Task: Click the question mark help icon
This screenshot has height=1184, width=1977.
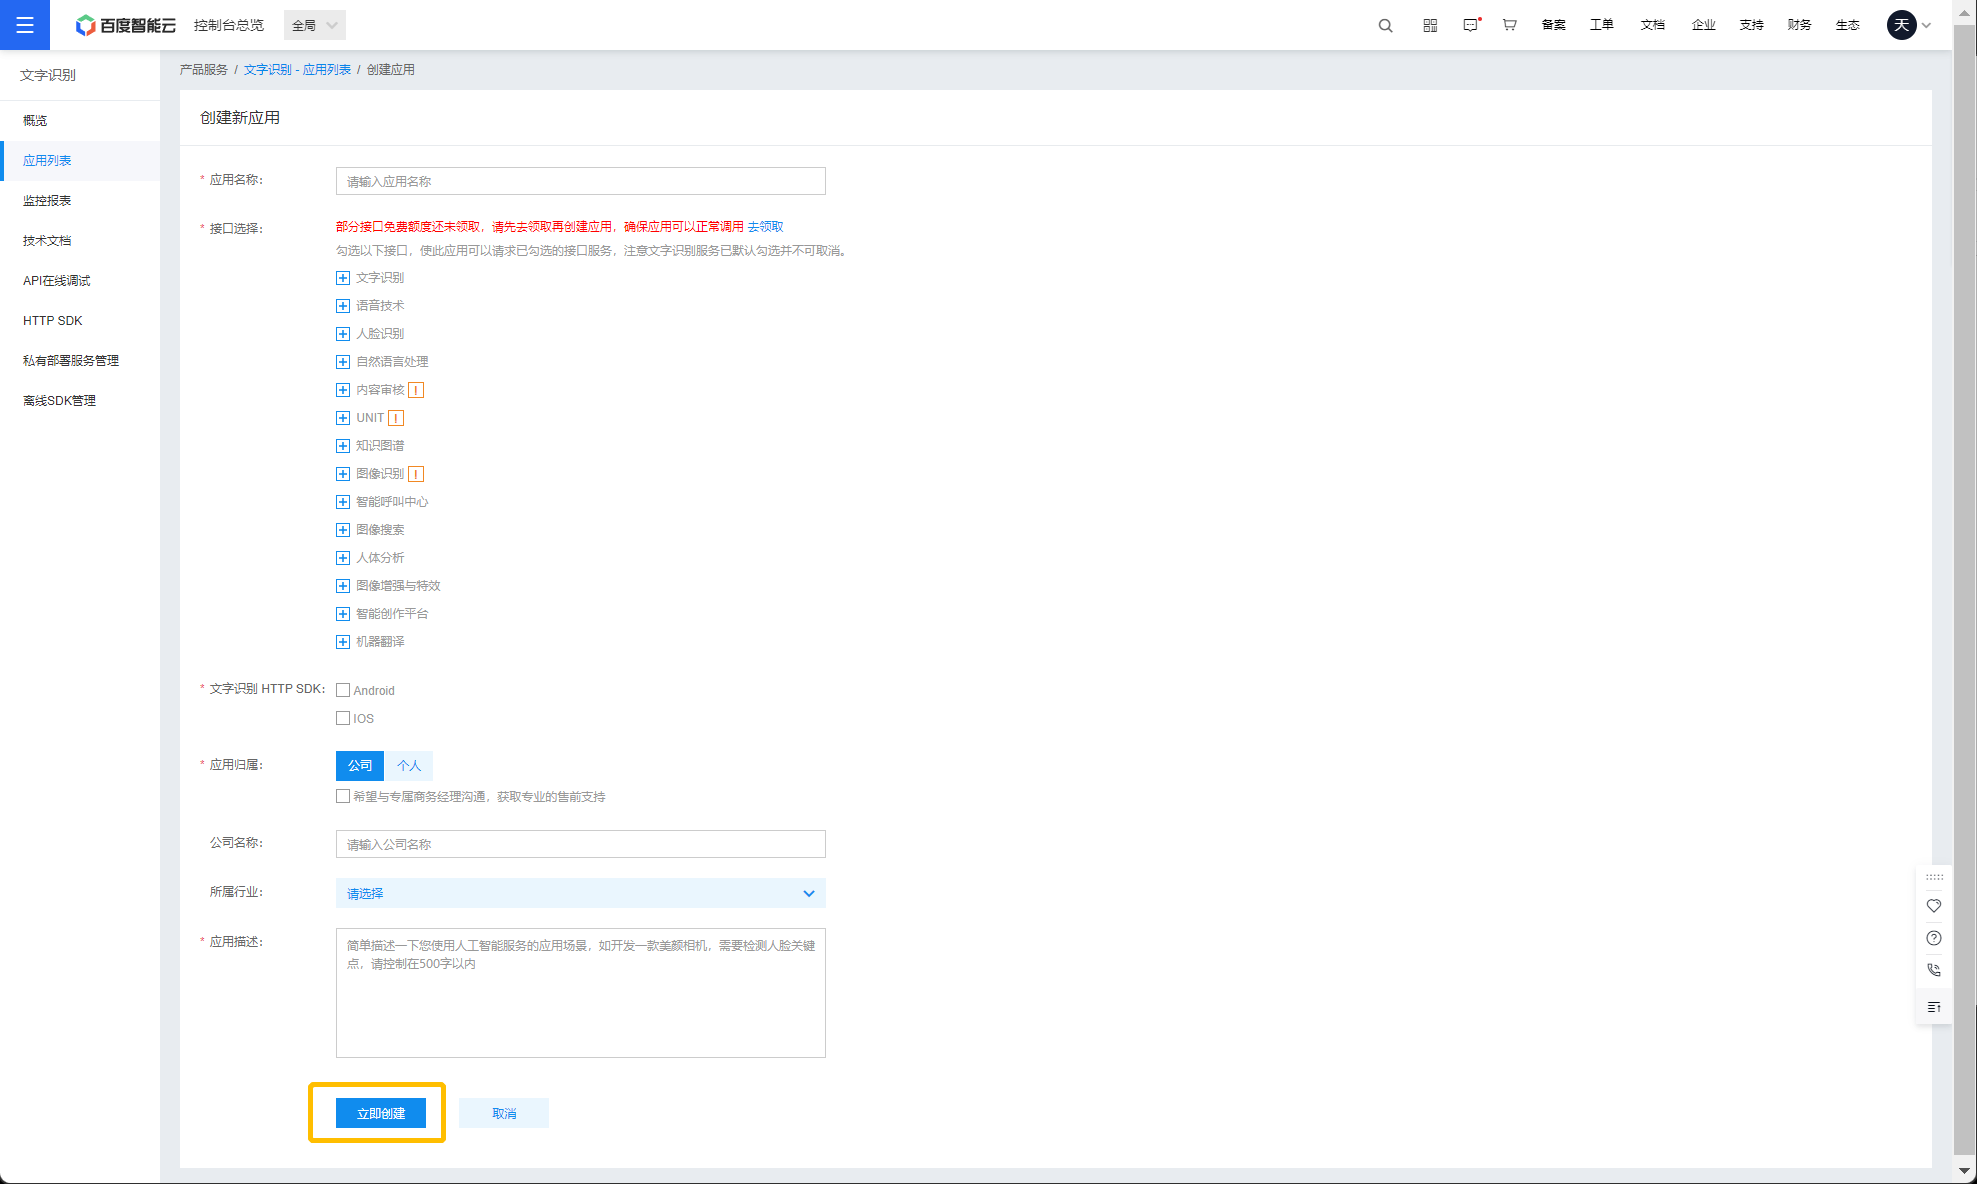Action: [x=1934, y=938]
